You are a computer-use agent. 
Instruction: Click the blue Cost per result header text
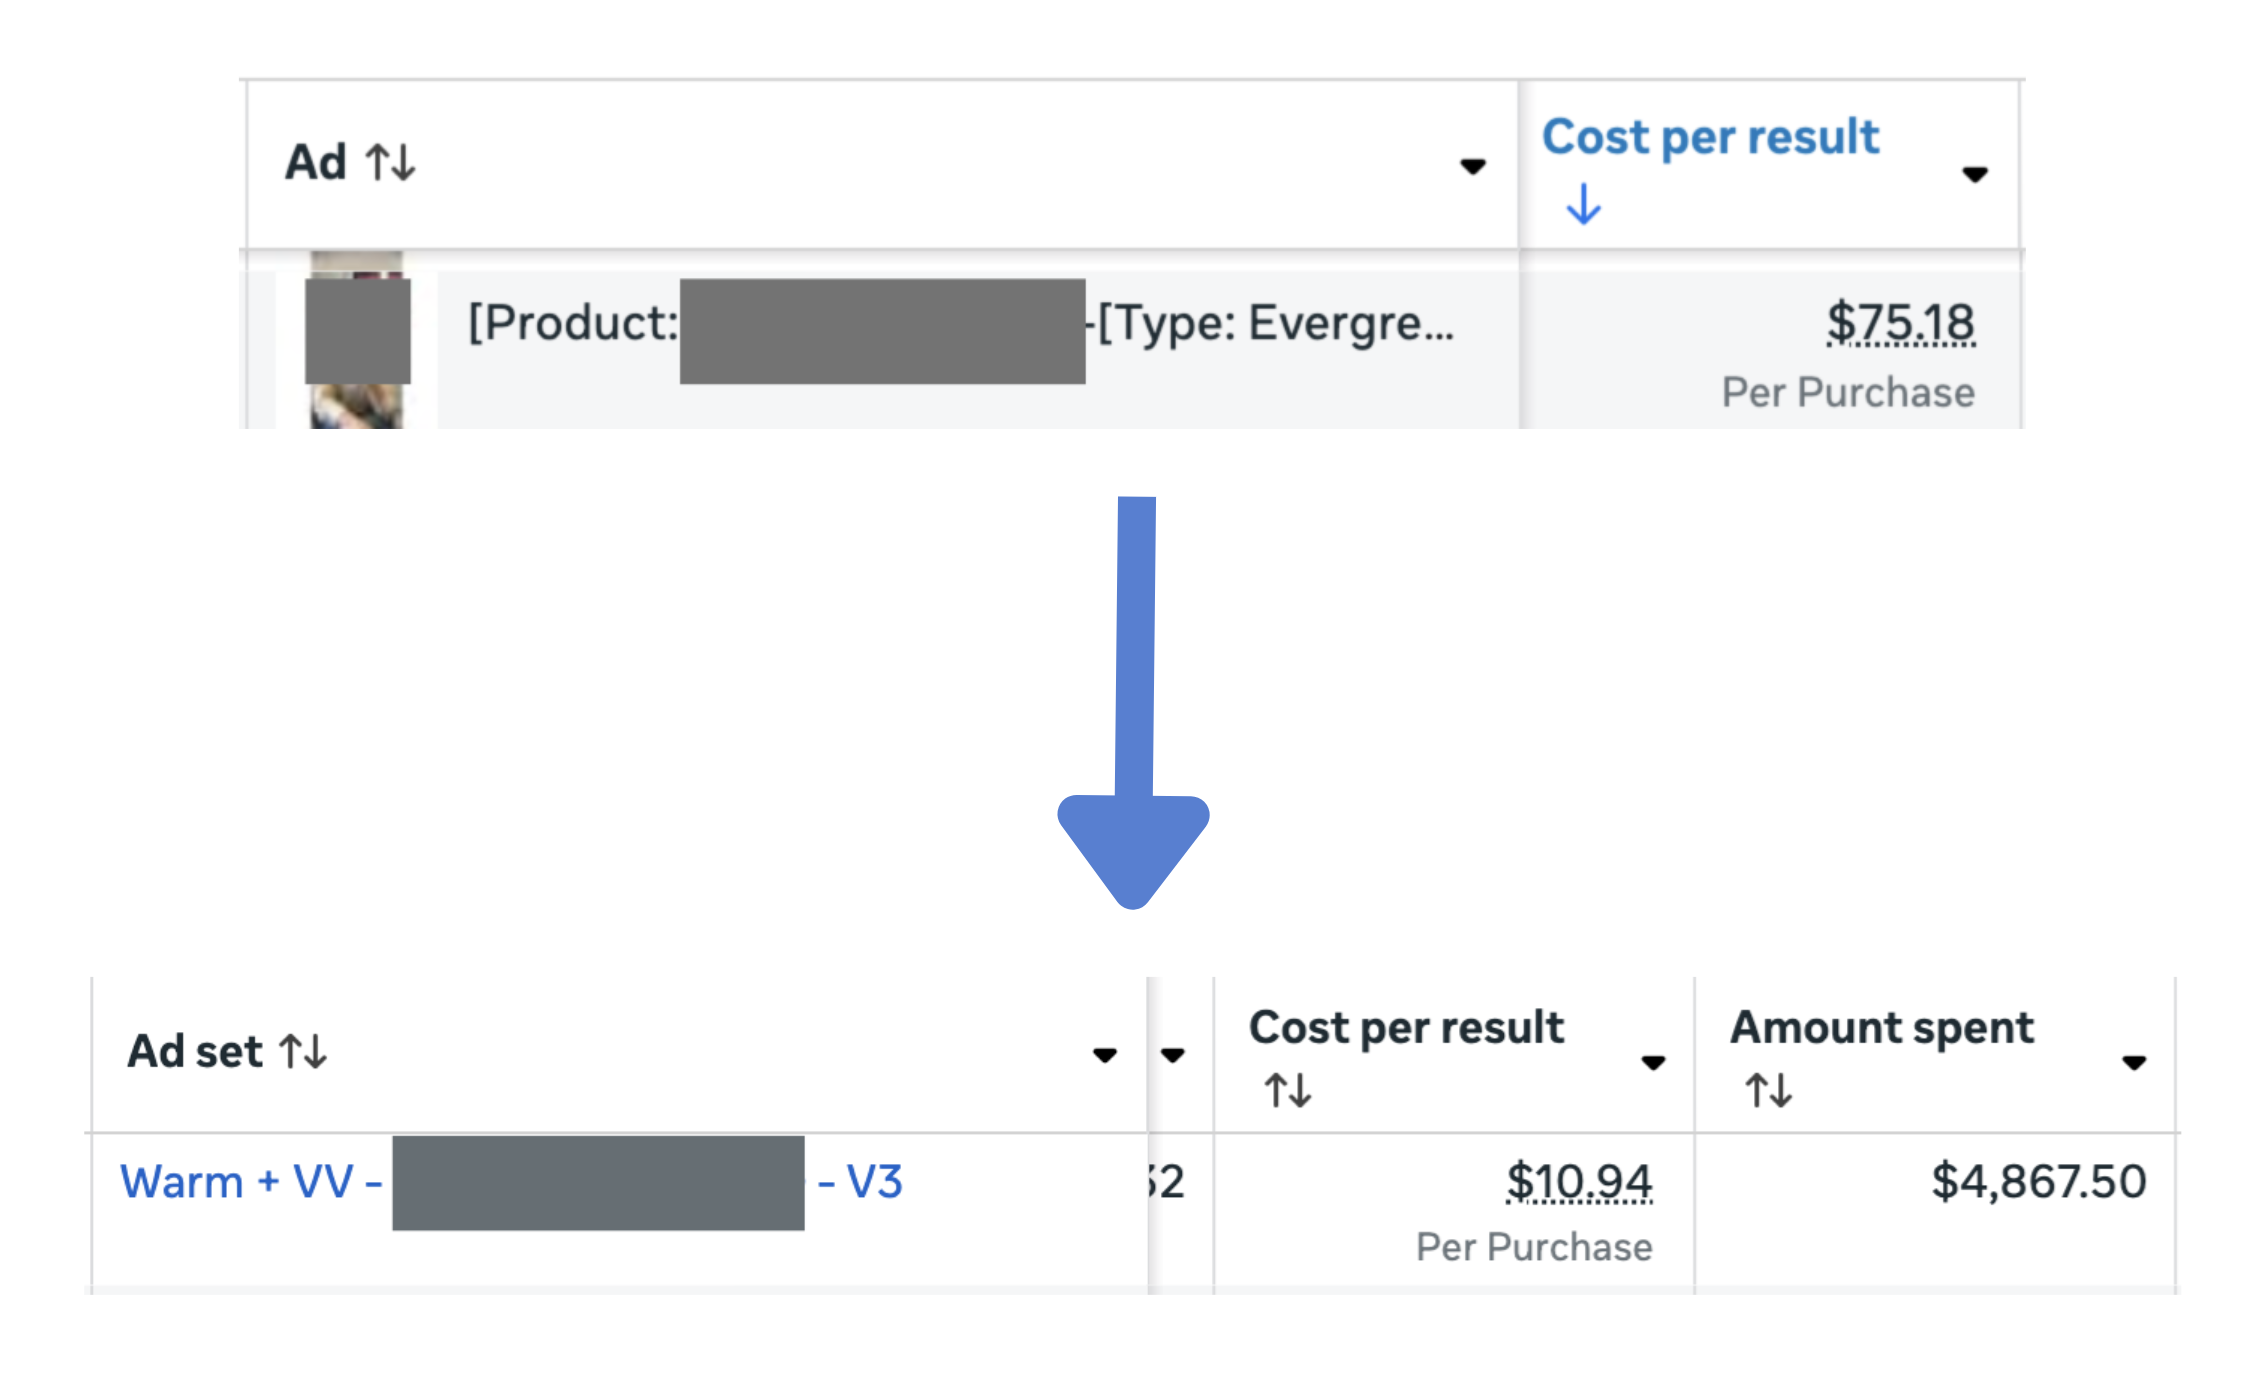coord(1710,137)
